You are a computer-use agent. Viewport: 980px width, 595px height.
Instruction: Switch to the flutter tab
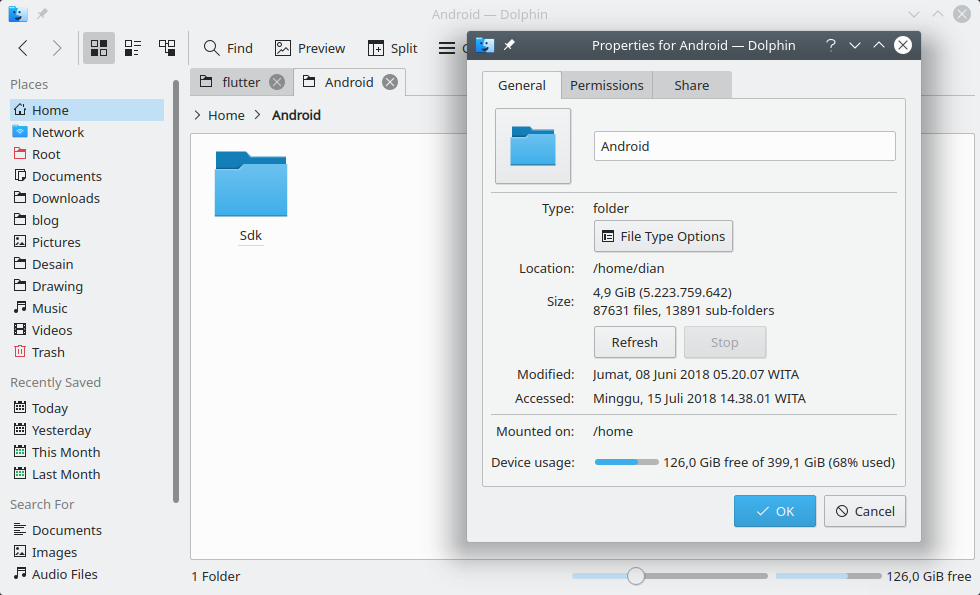240,82
